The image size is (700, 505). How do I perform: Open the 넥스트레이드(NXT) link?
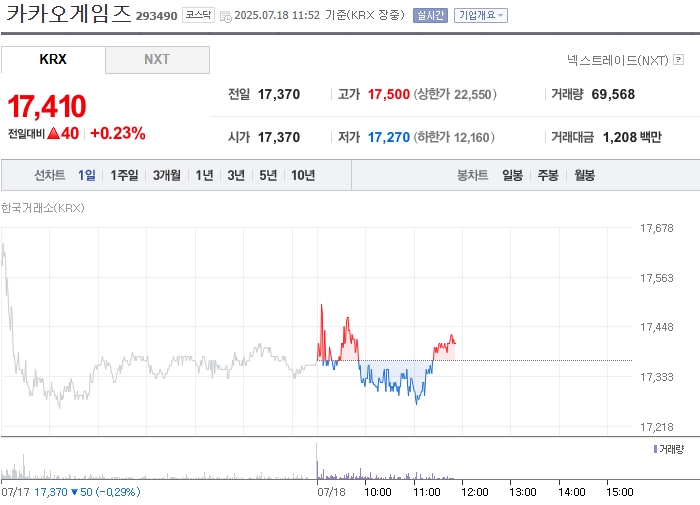click(618, 60)
